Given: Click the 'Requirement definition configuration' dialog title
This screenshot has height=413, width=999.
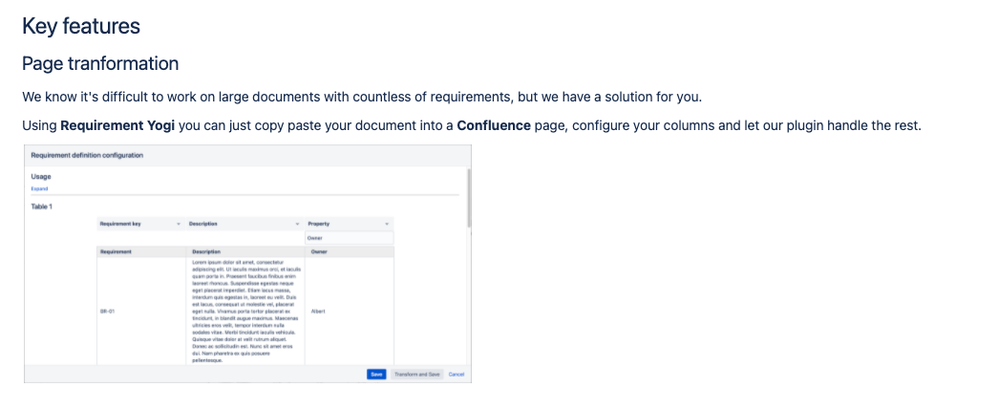Looking at the screenshot, I should 87,155.
